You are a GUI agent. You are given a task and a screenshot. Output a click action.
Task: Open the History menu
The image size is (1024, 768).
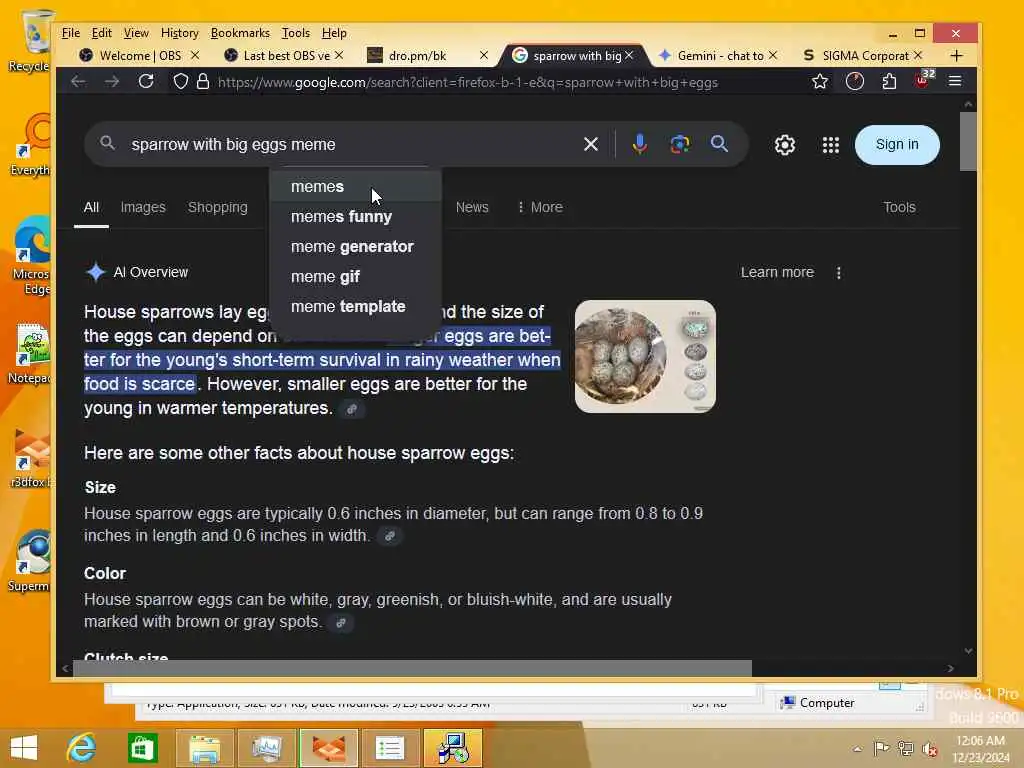(180, 33)
